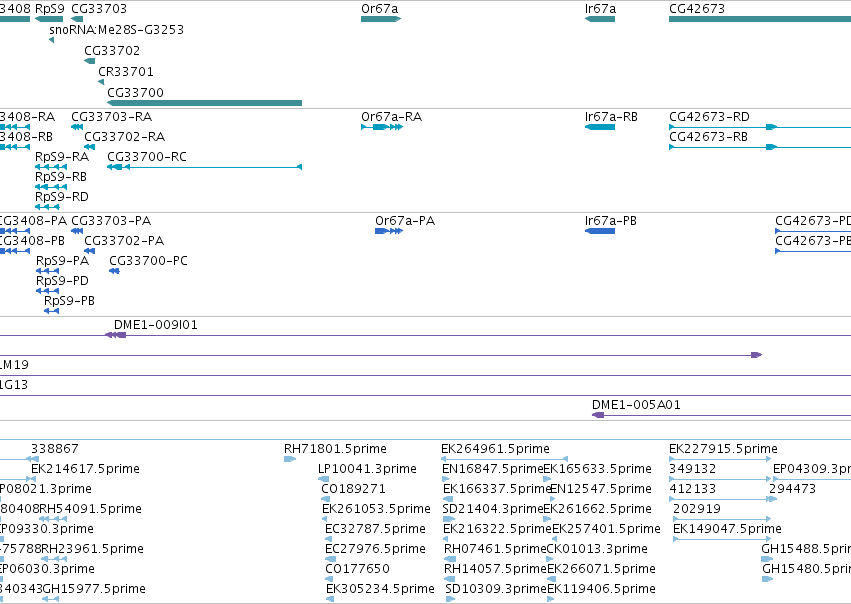The width and height of the screenshot is (851, 604).
Task: Select the purple DME1-005A01 arrow glyph
Action: point(598,415)
